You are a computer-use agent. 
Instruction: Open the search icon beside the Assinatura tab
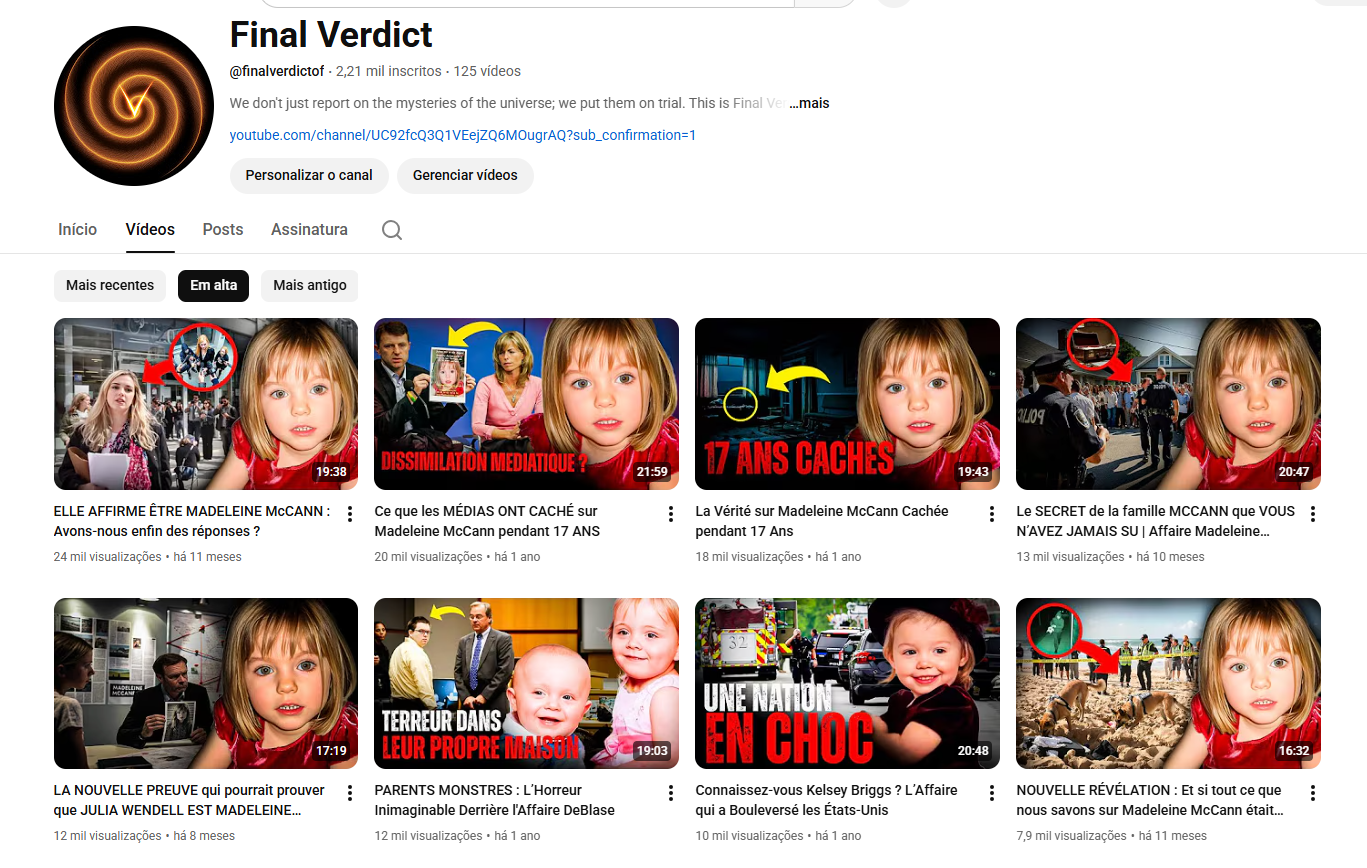click(x=391, y=229)
